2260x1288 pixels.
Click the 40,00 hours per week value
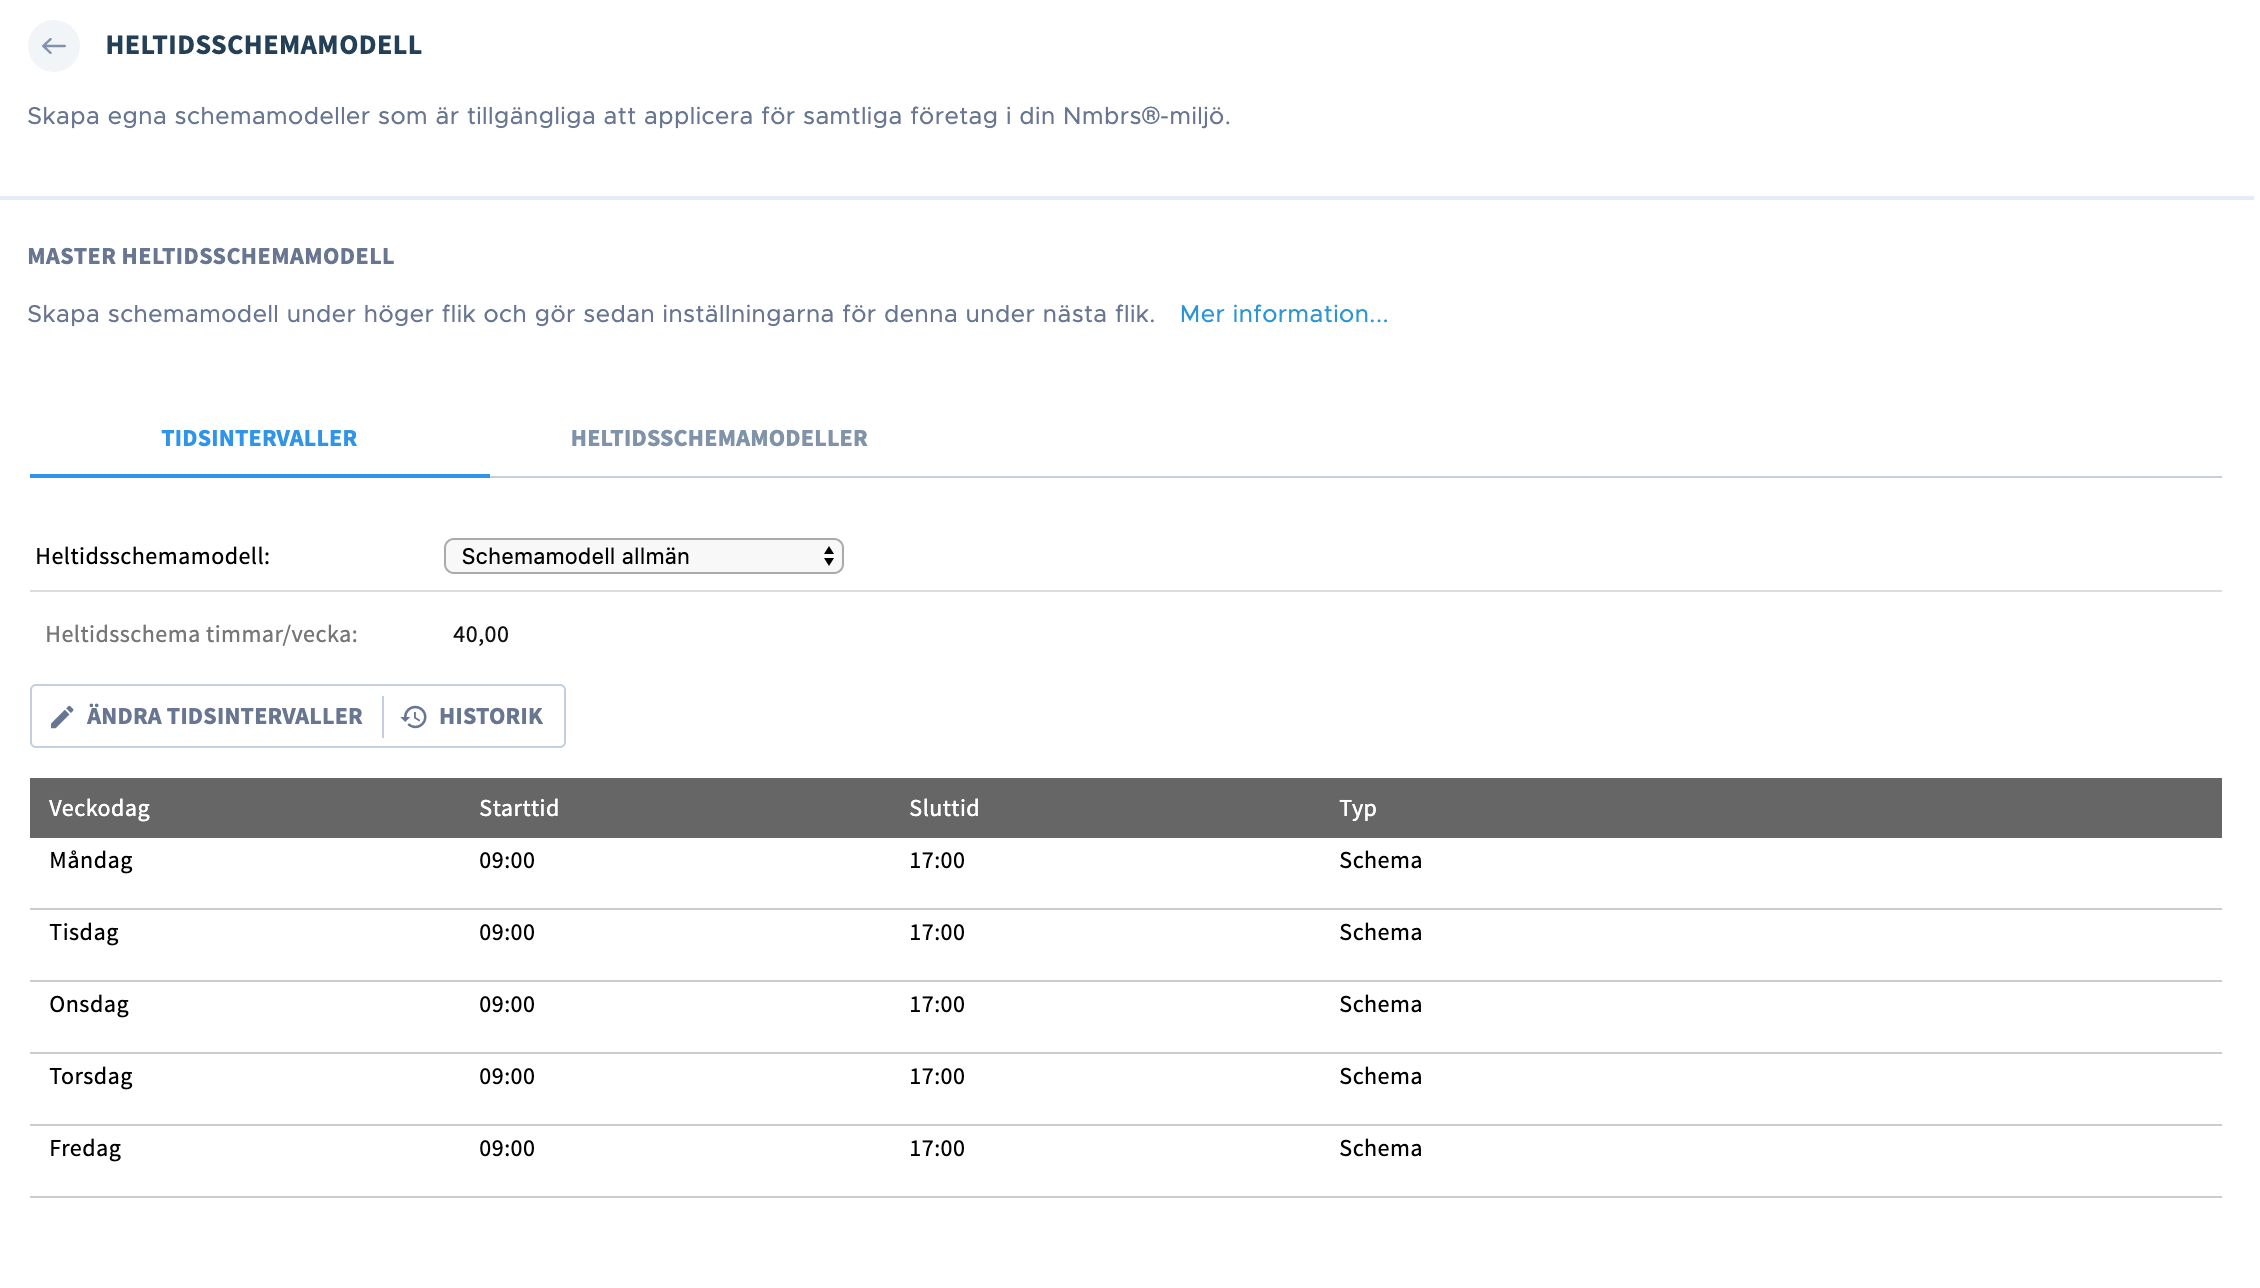click(x=481, y=634)
